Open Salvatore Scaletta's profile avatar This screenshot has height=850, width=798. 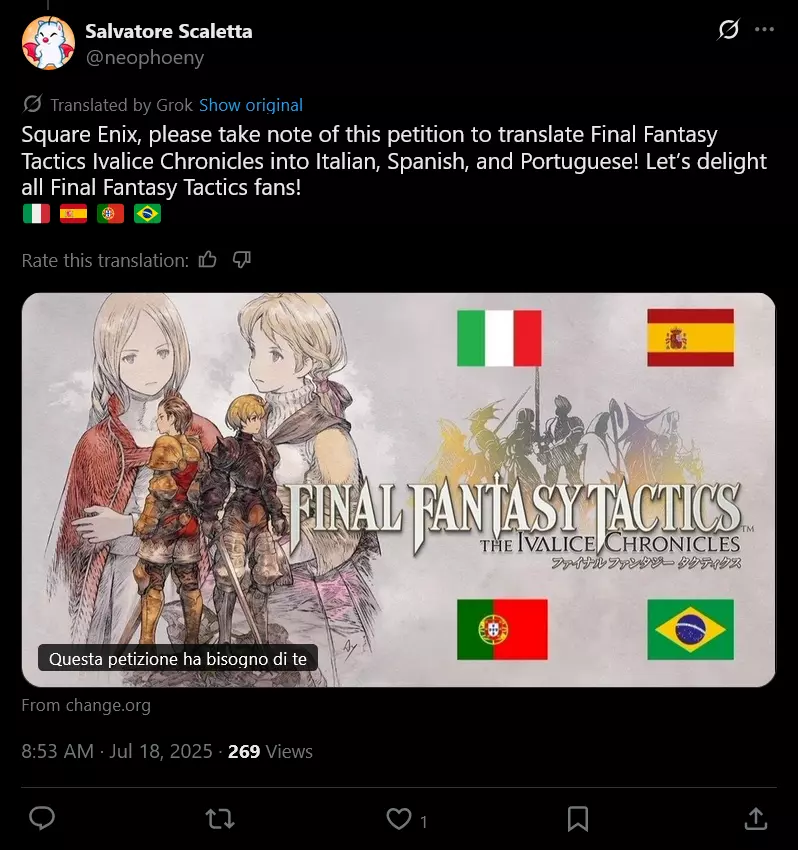click(48, 43)
